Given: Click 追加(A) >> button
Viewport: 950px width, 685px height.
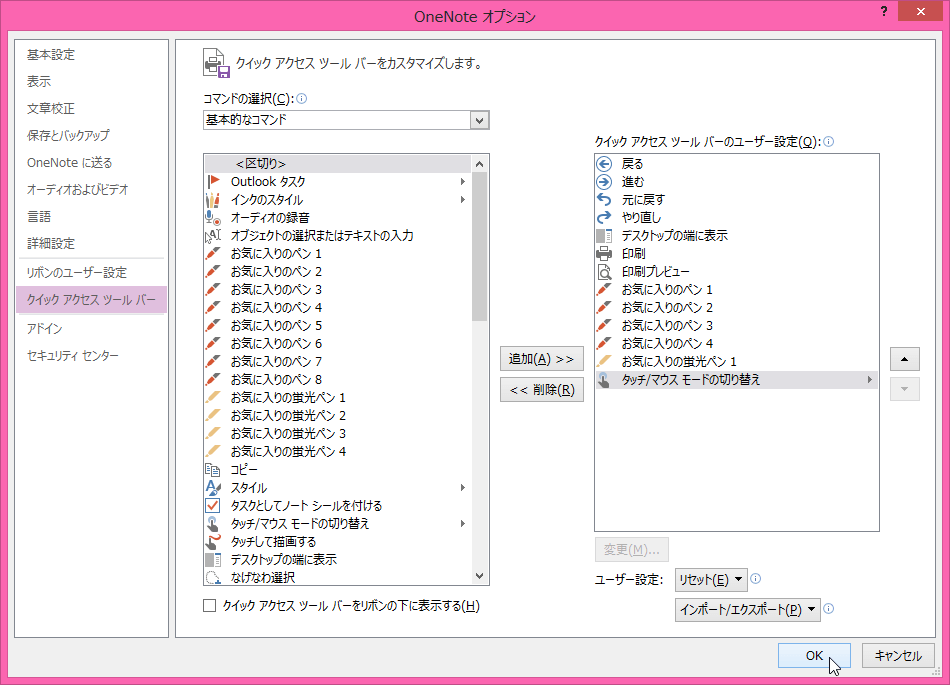Looking at the screenshot, I should (x=542, y=359).
